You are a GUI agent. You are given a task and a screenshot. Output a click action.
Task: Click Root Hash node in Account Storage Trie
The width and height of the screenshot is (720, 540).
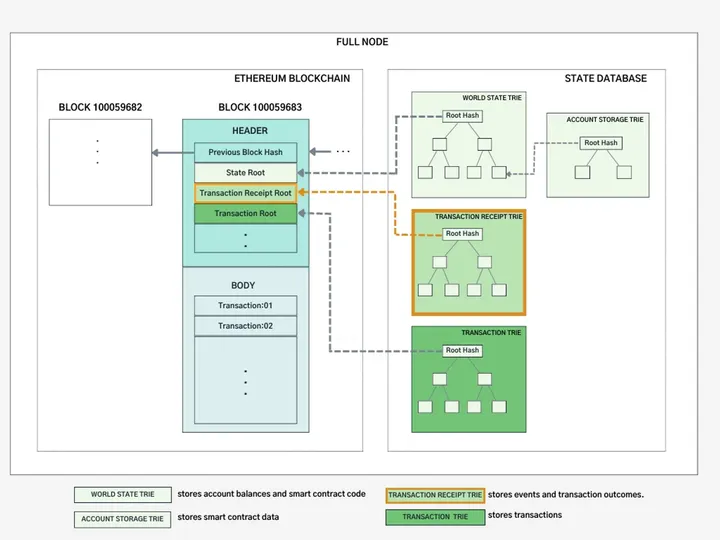[601, 143]
